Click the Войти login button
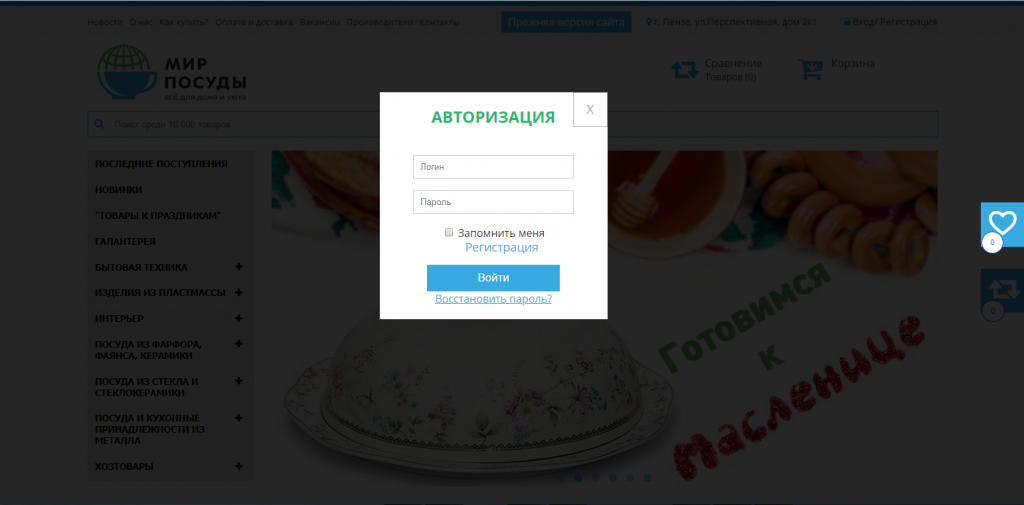The height and width of the screenshot is (505, 1024). tap(493, 278)
